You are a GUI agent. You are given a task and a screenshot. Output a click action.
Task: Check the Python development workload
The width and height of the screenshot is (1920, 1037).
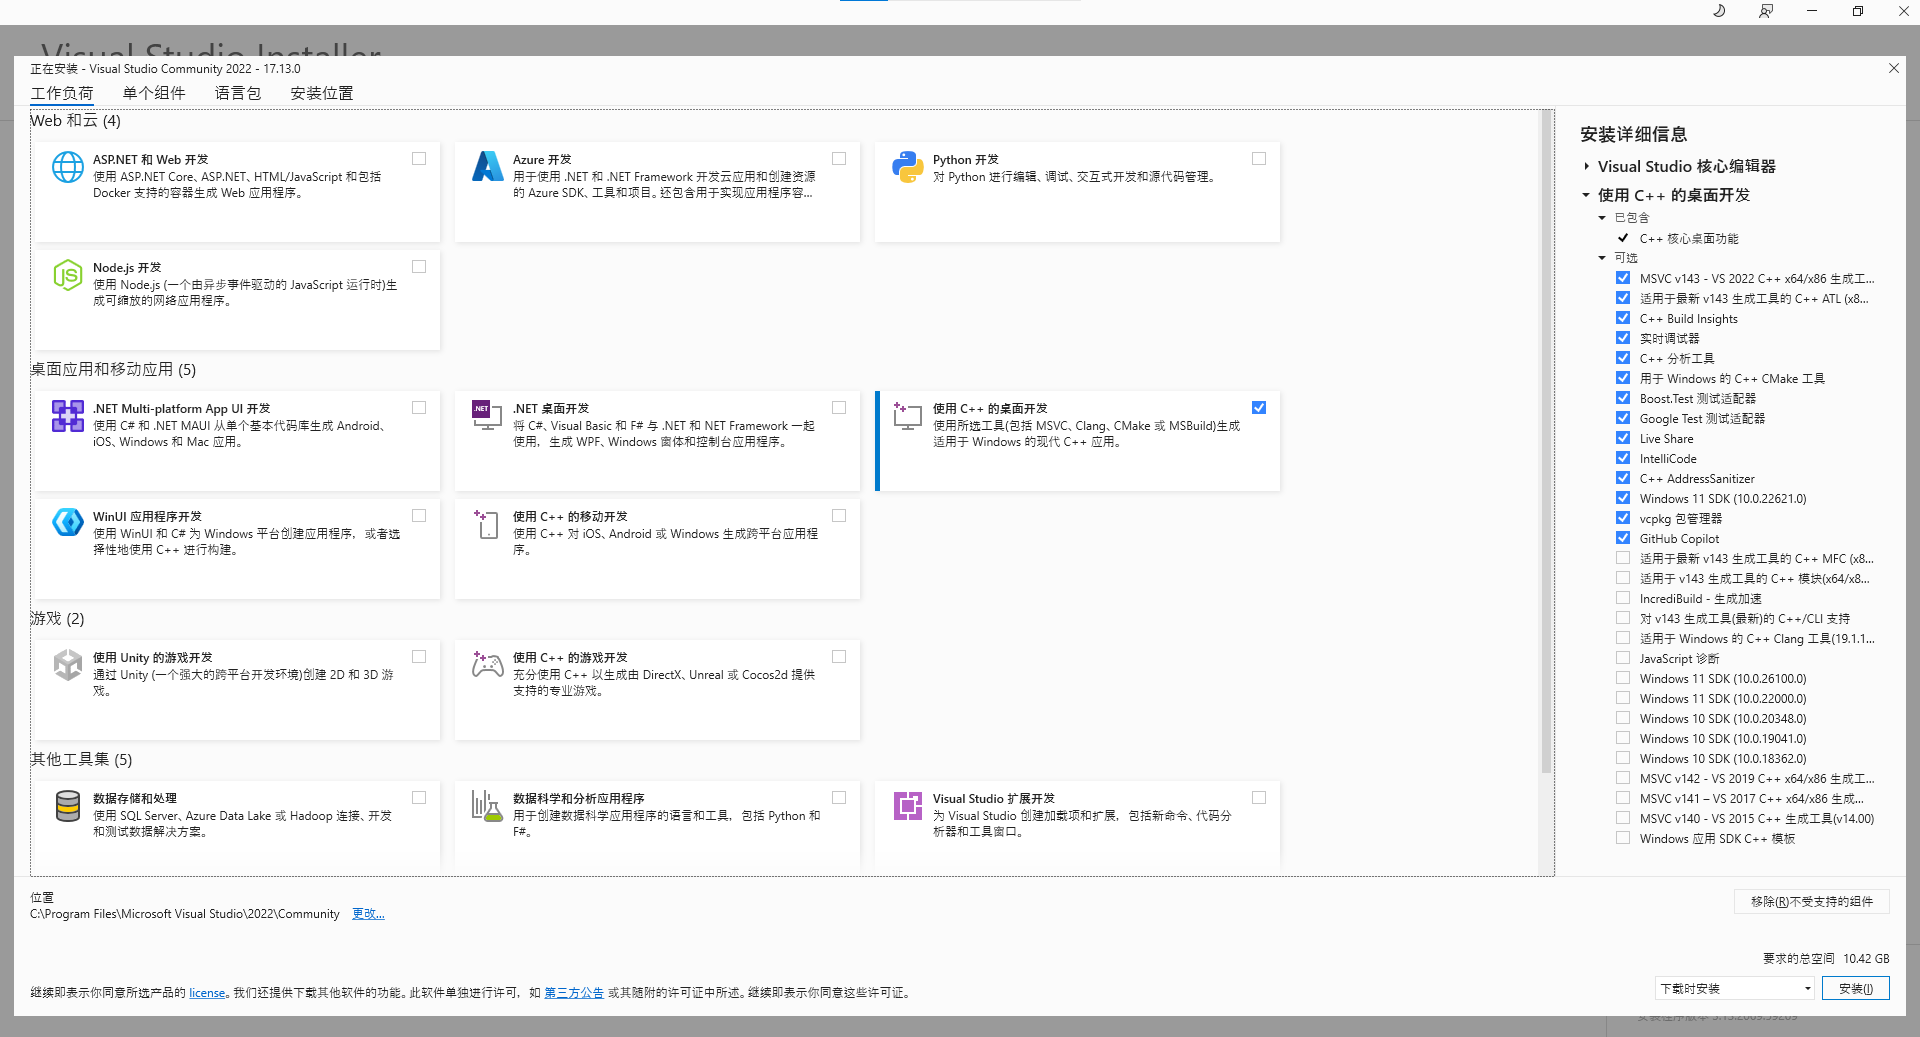pyautogui.click(x=1259, y=159)
